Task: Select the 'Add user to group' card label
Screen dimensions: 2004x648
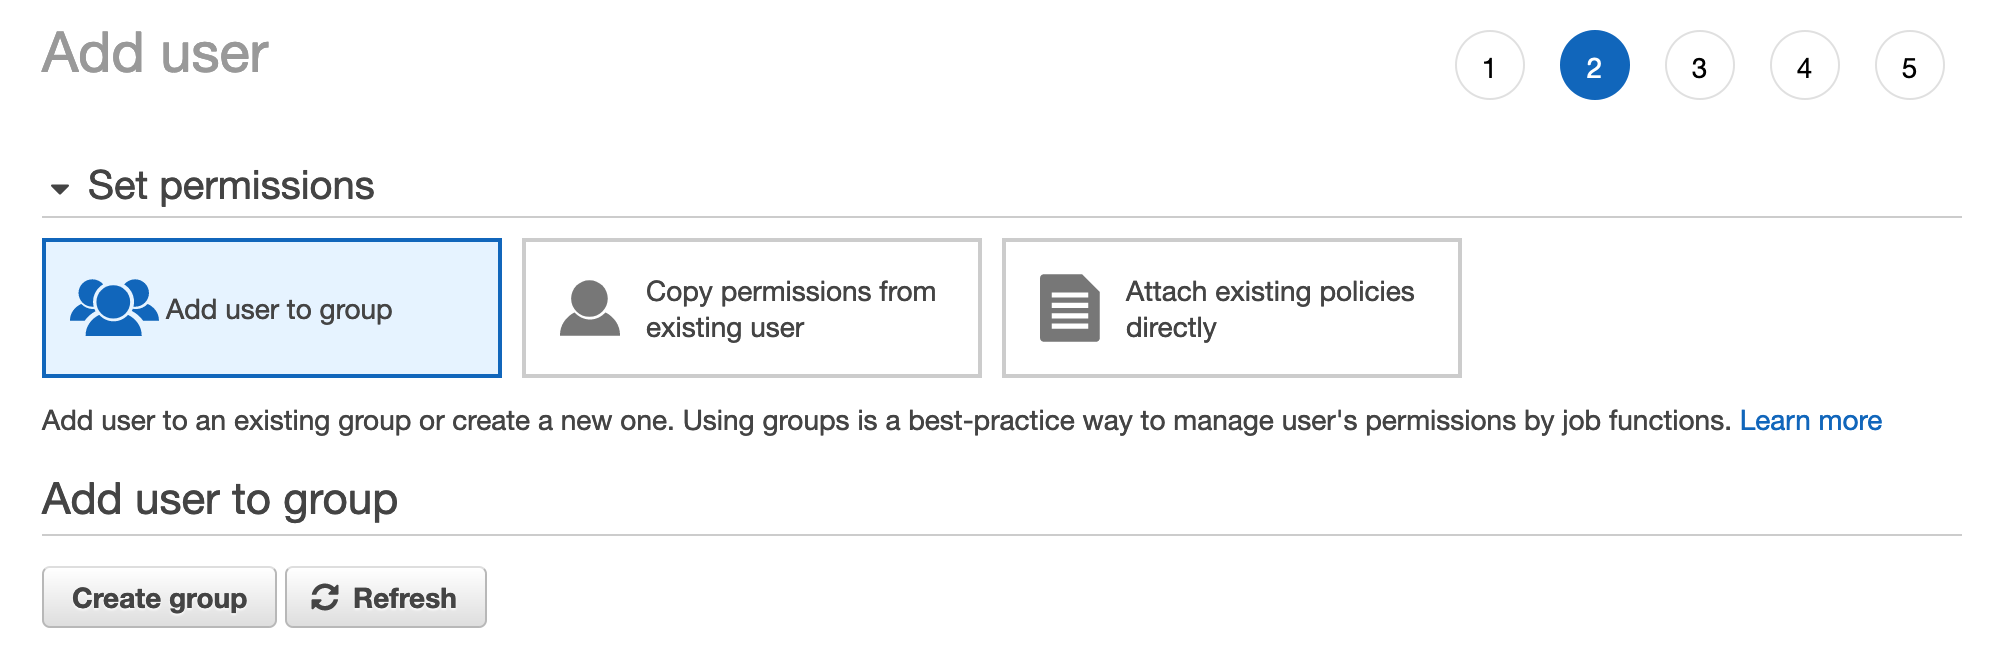Action: click(x=279, y=310)
